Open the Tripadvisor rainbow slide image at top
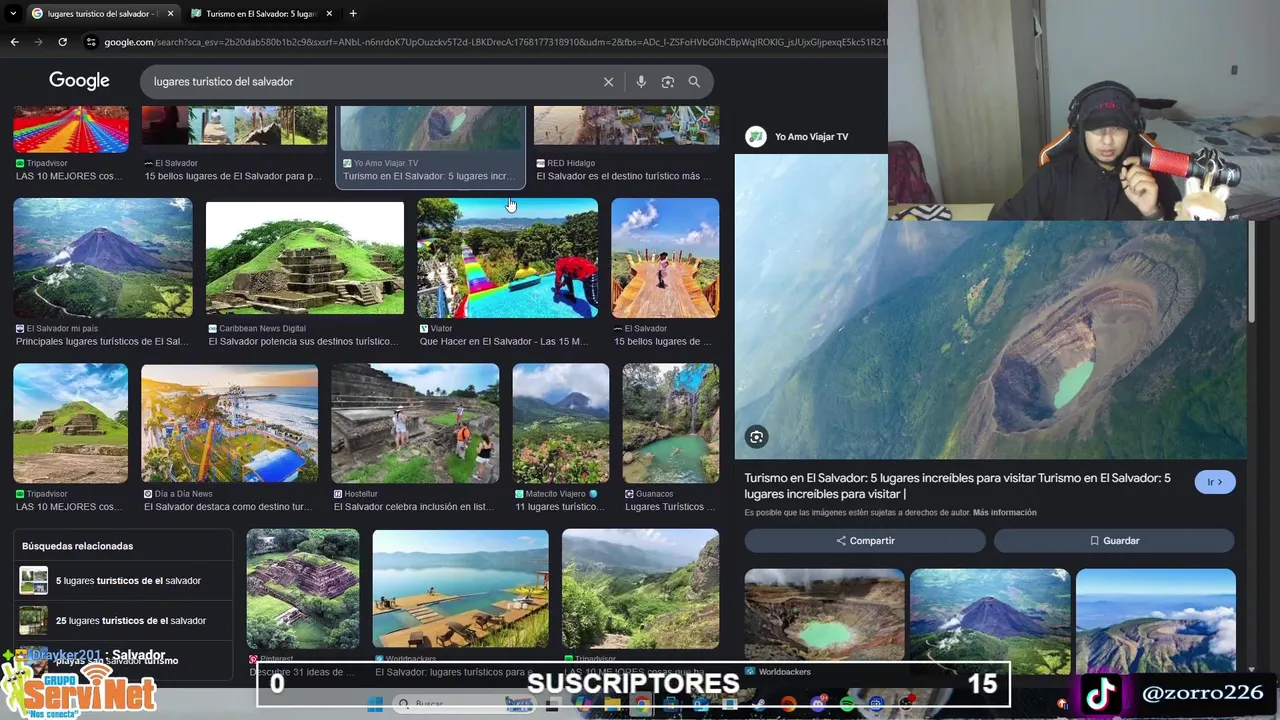The height and width of the screenshot is (720, 1280). [x=71, y=129]
